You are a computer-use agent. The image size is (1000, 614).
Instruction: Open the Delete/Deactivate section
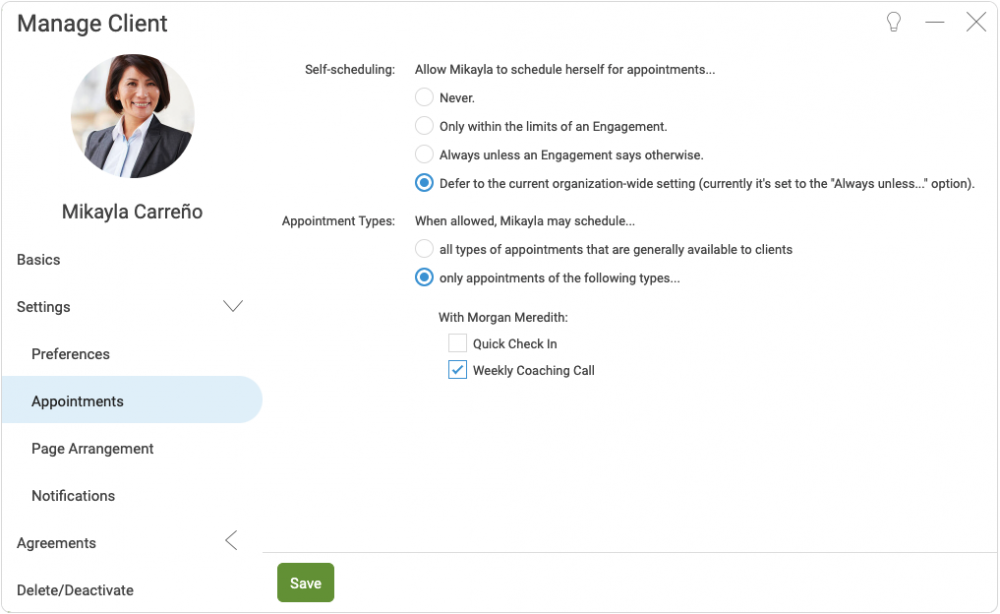pyautogui.click(x=75, y=590)
